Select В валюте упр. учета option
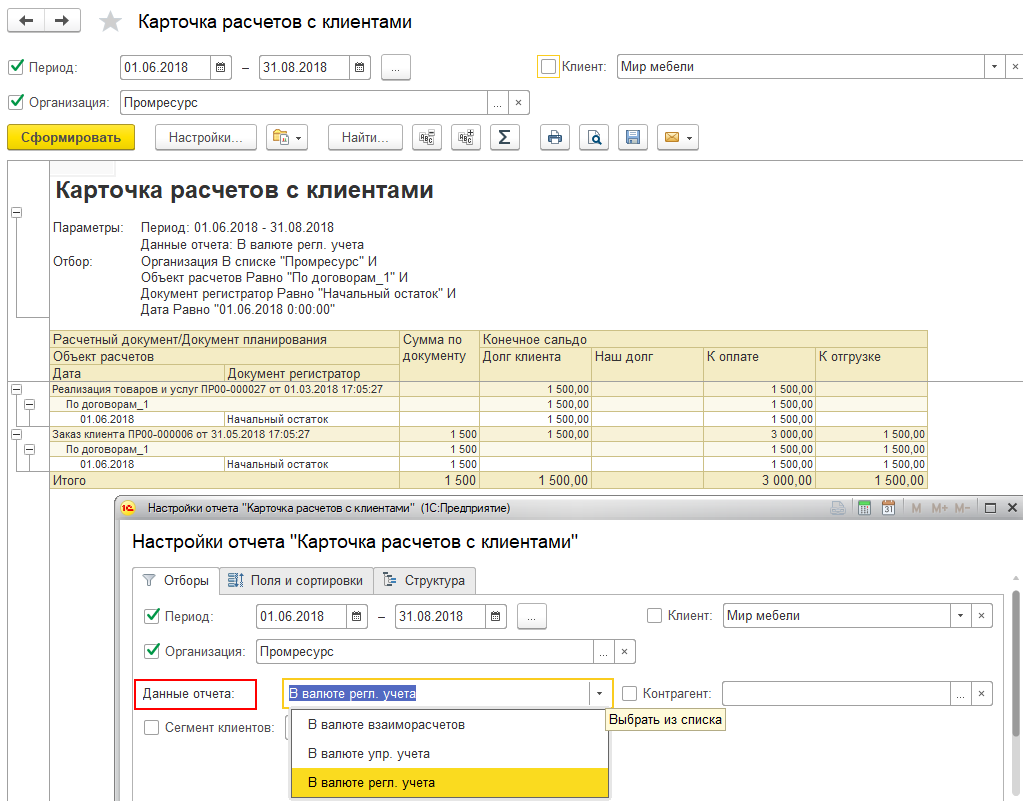 [369, 753]
